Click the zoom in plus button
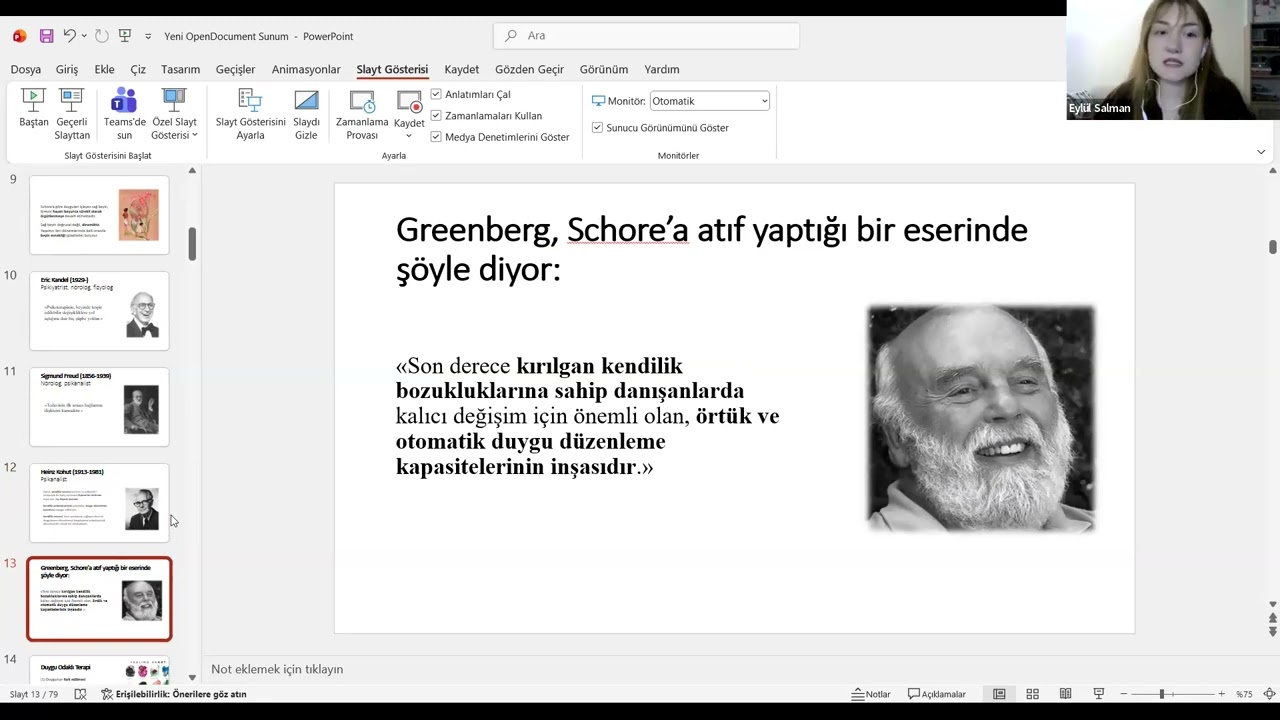Image resolution: width=1280 pixels, height=720 pixels. point(1221,694)
